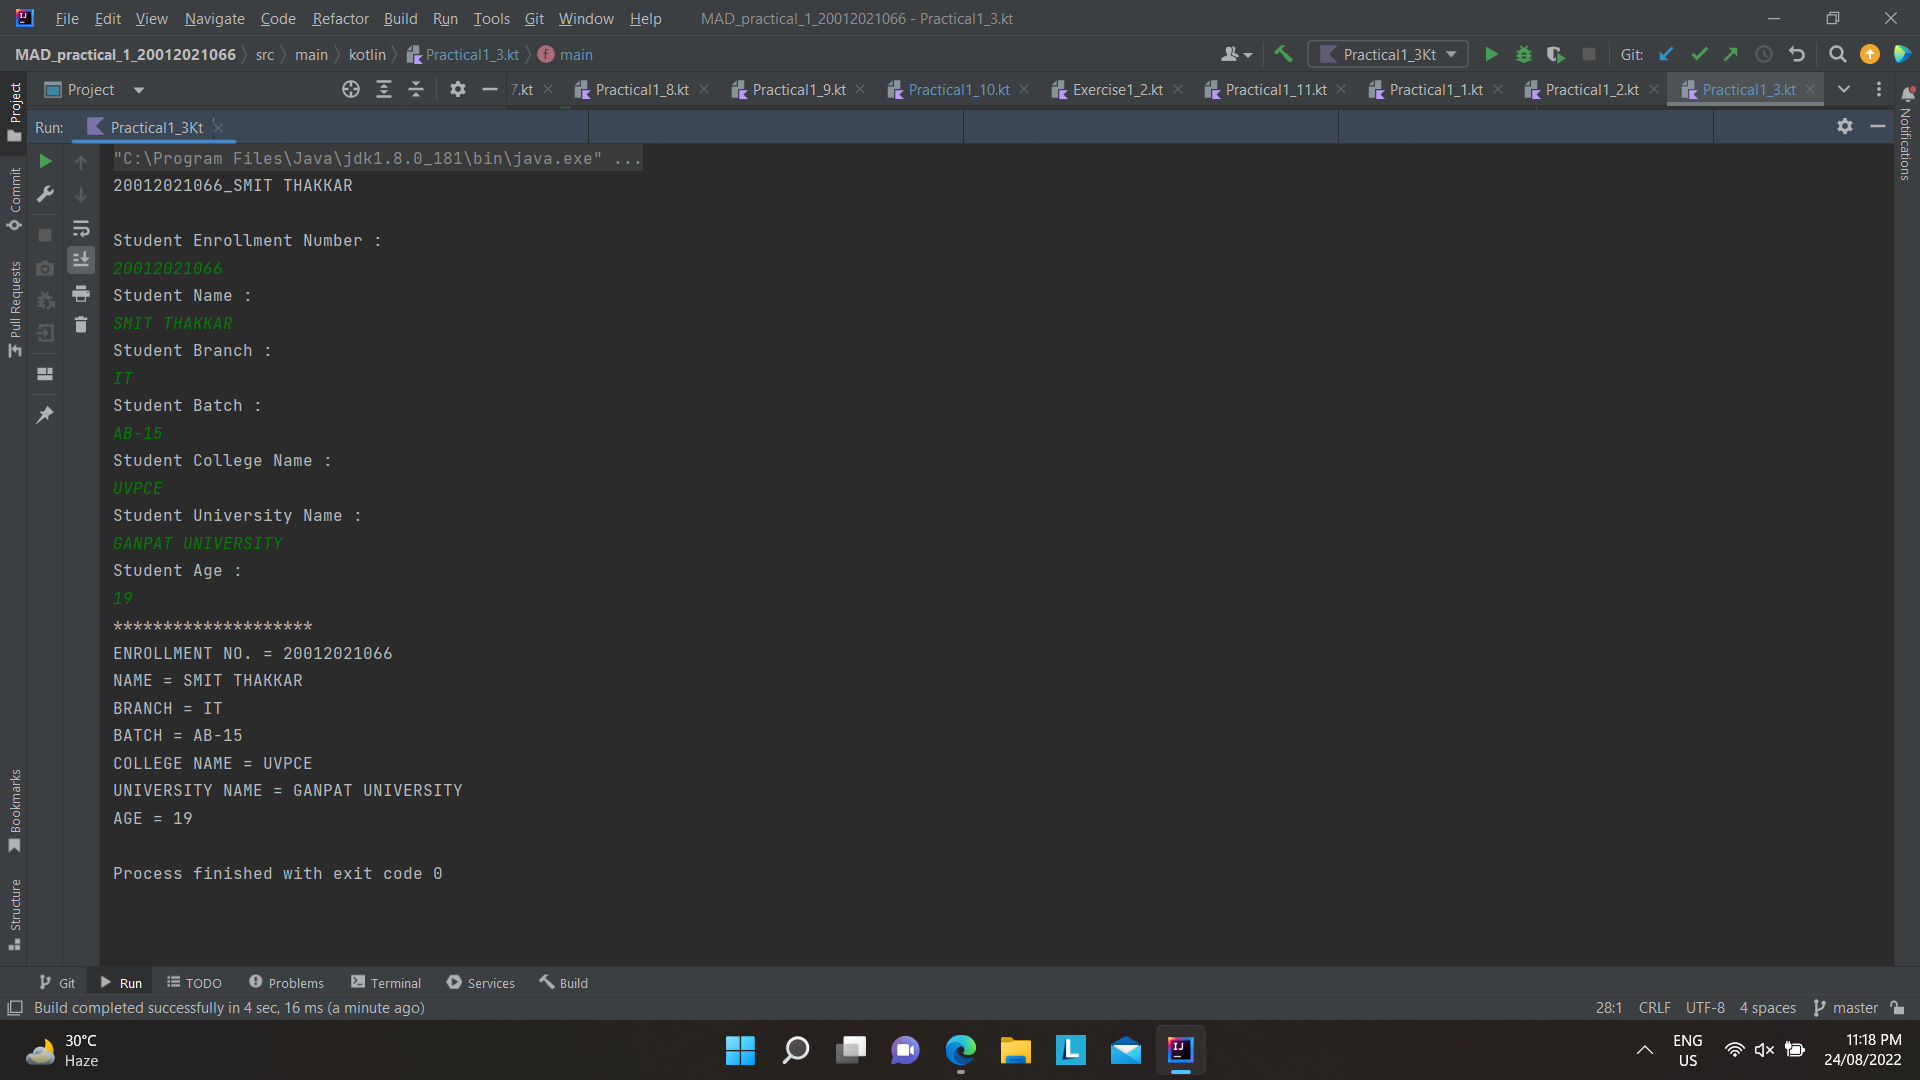Viewport: 1920px width, 1080px height.
Task: Open user account dropdown in toolbar
Action: coord(1237,55)
